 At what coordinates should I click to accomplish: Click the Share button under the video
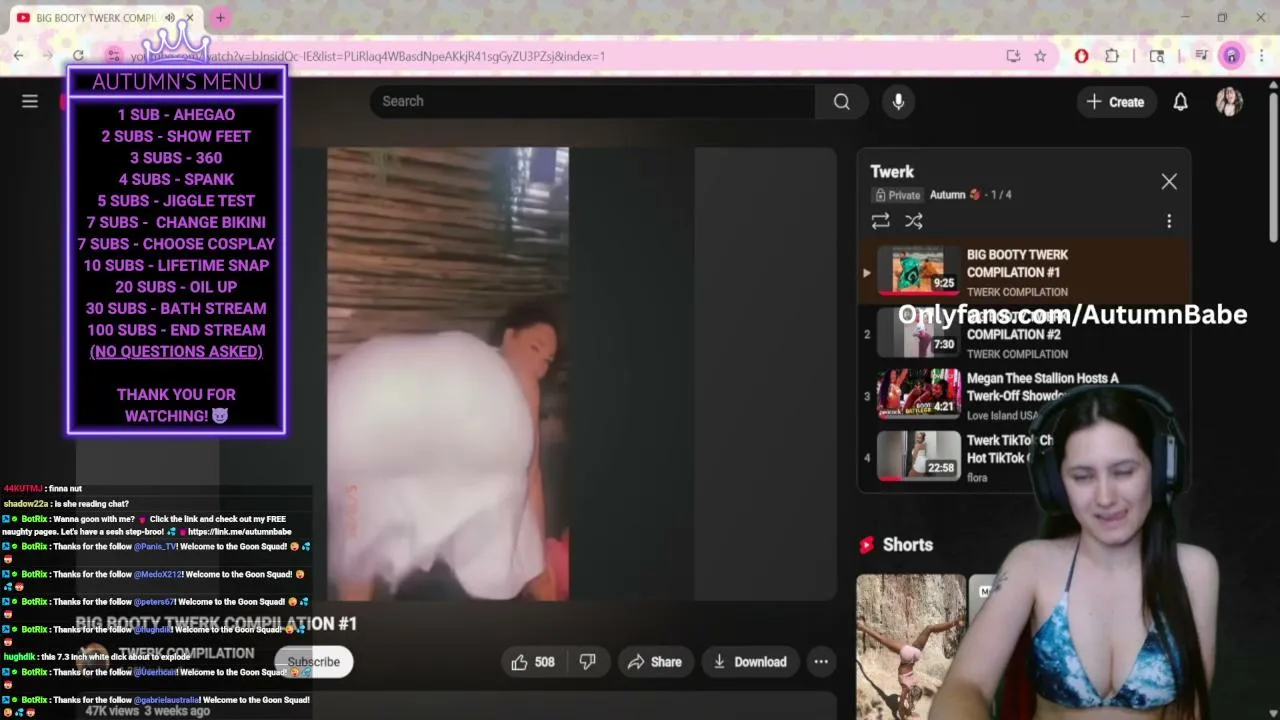654,662
